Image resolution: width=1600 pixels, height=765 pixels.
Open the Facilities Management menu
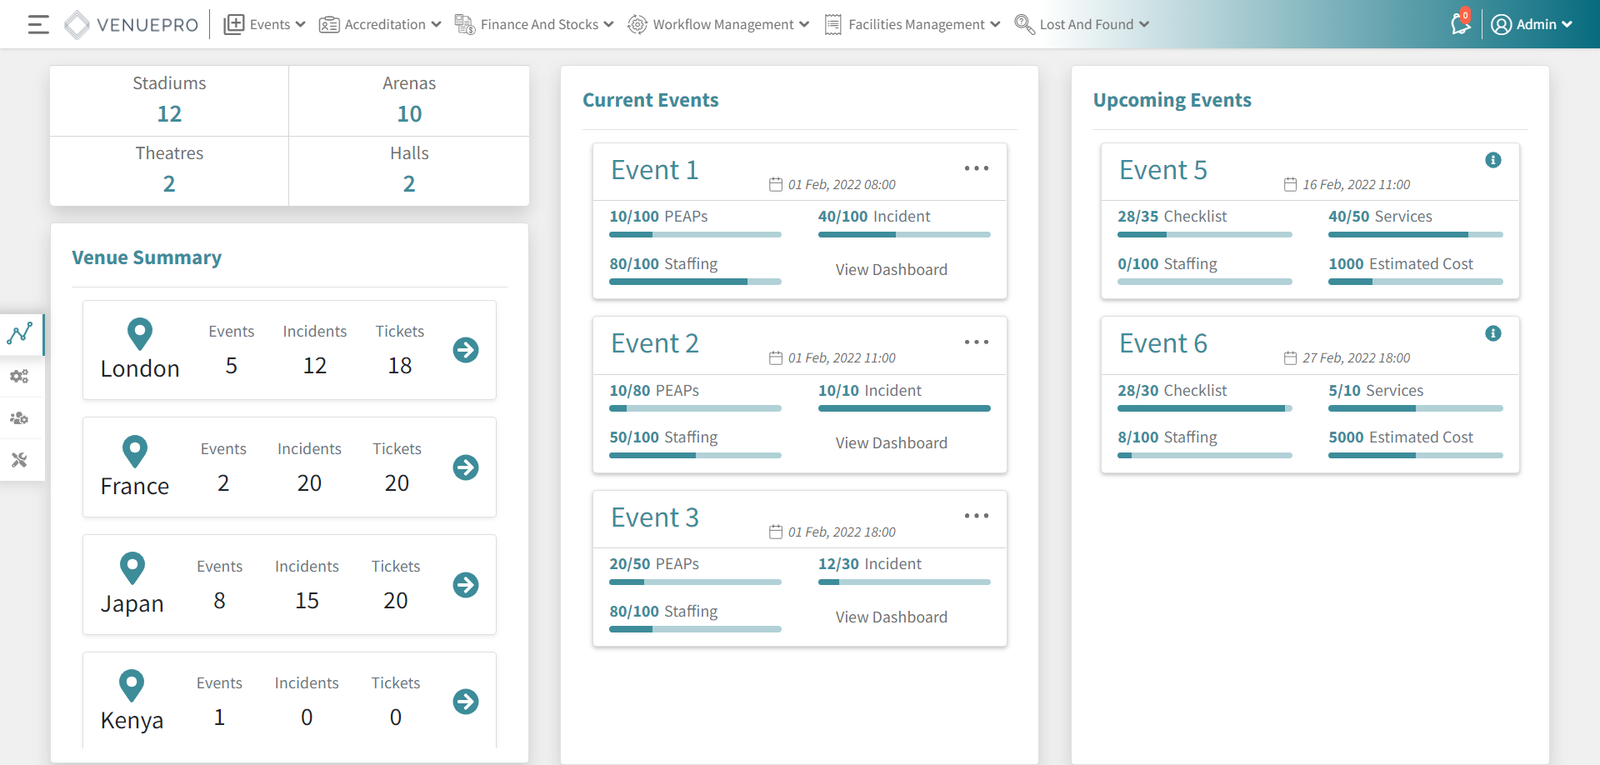[x=912, y=25]
